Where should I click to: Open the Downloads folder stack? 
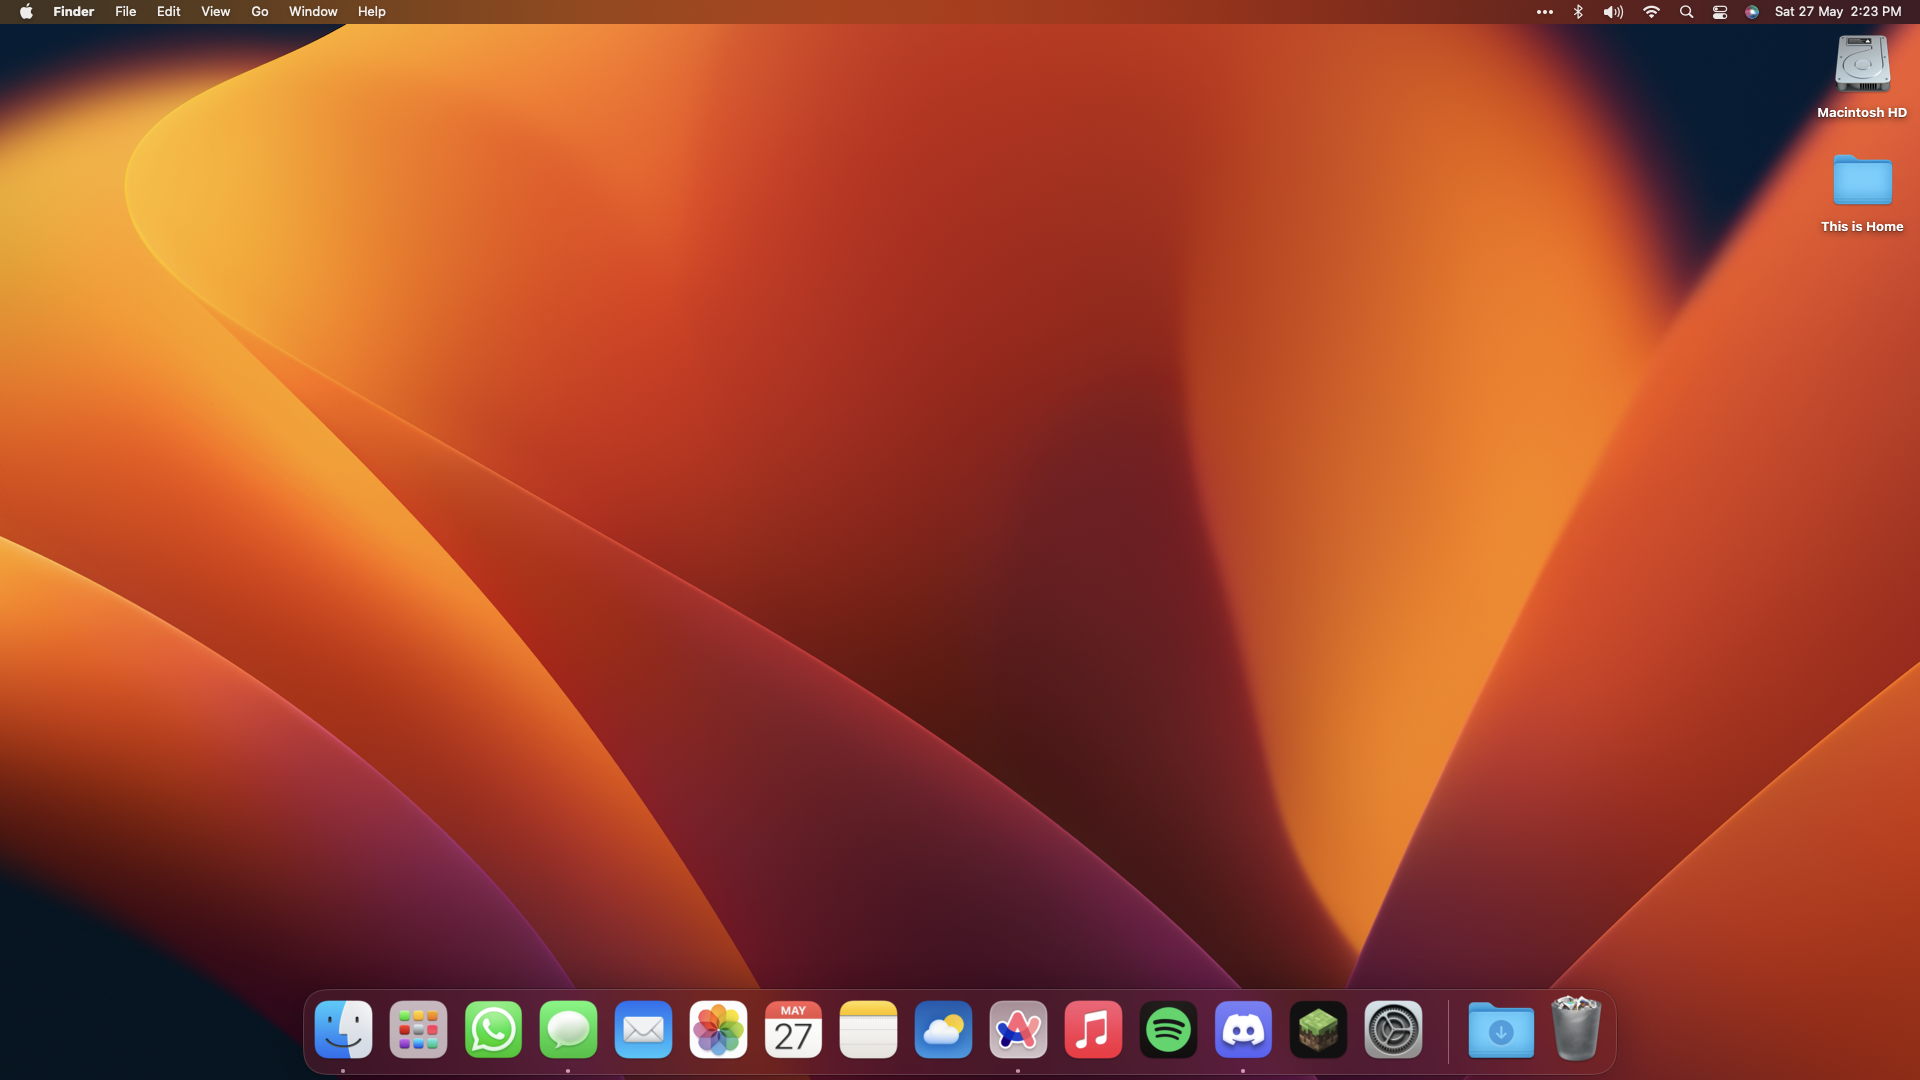click(1501, 1029)
